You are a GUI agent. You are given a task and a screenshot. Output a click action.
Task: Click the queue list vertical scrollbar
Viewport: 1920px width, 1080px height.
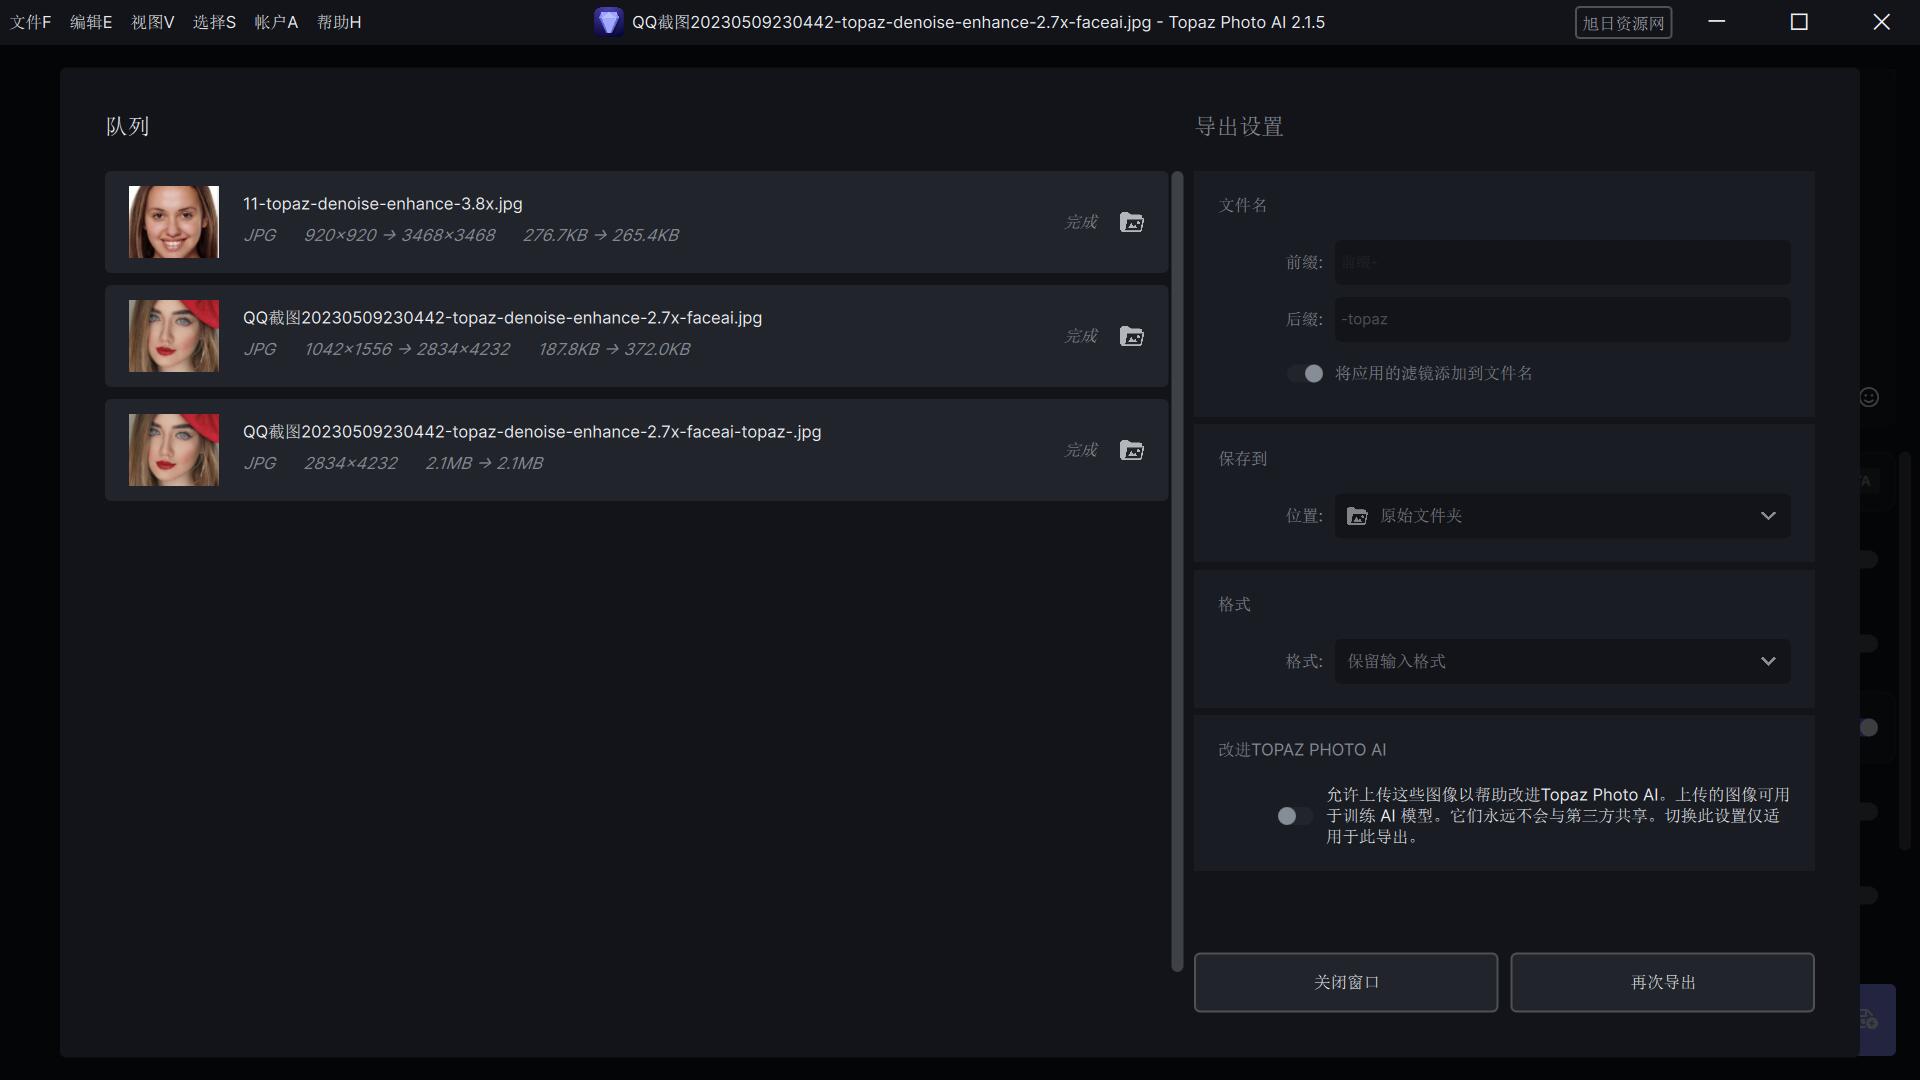coord(1177,570)
